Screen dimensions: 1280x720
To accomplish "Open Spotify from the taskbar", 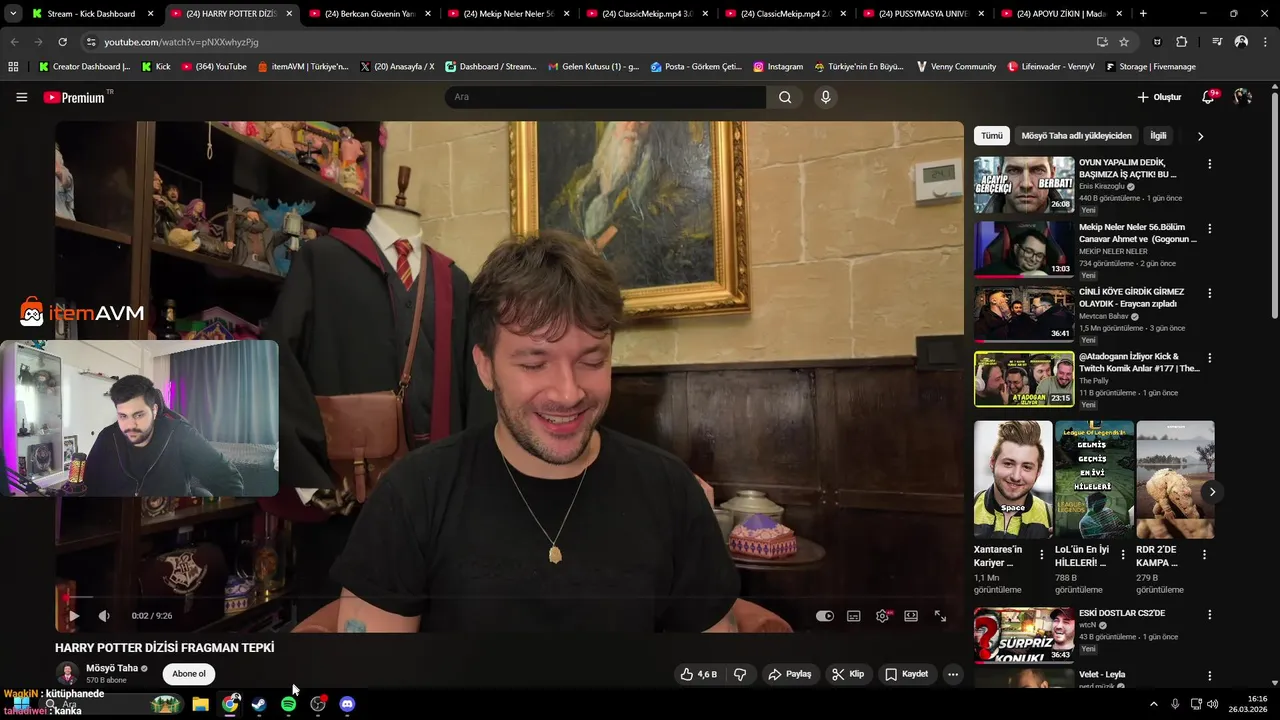I will tap(288, 704).
